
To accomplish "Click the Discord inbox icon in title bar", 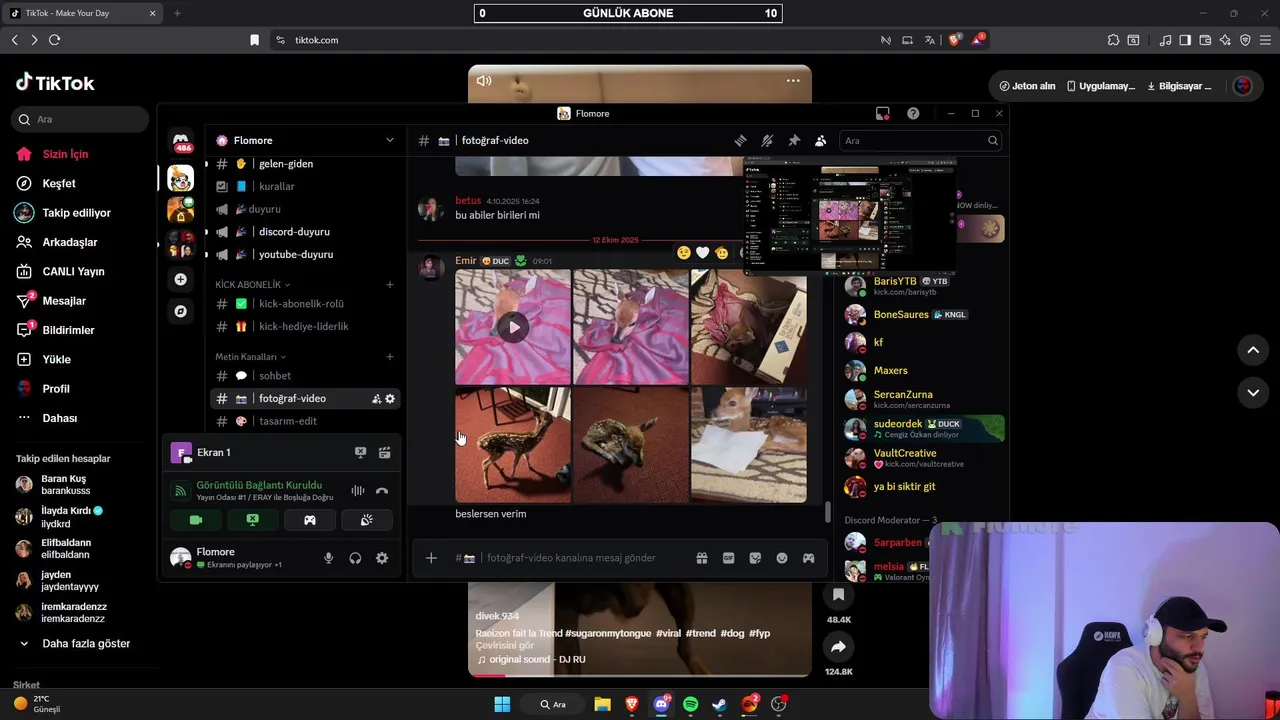I will click(882, 114).
